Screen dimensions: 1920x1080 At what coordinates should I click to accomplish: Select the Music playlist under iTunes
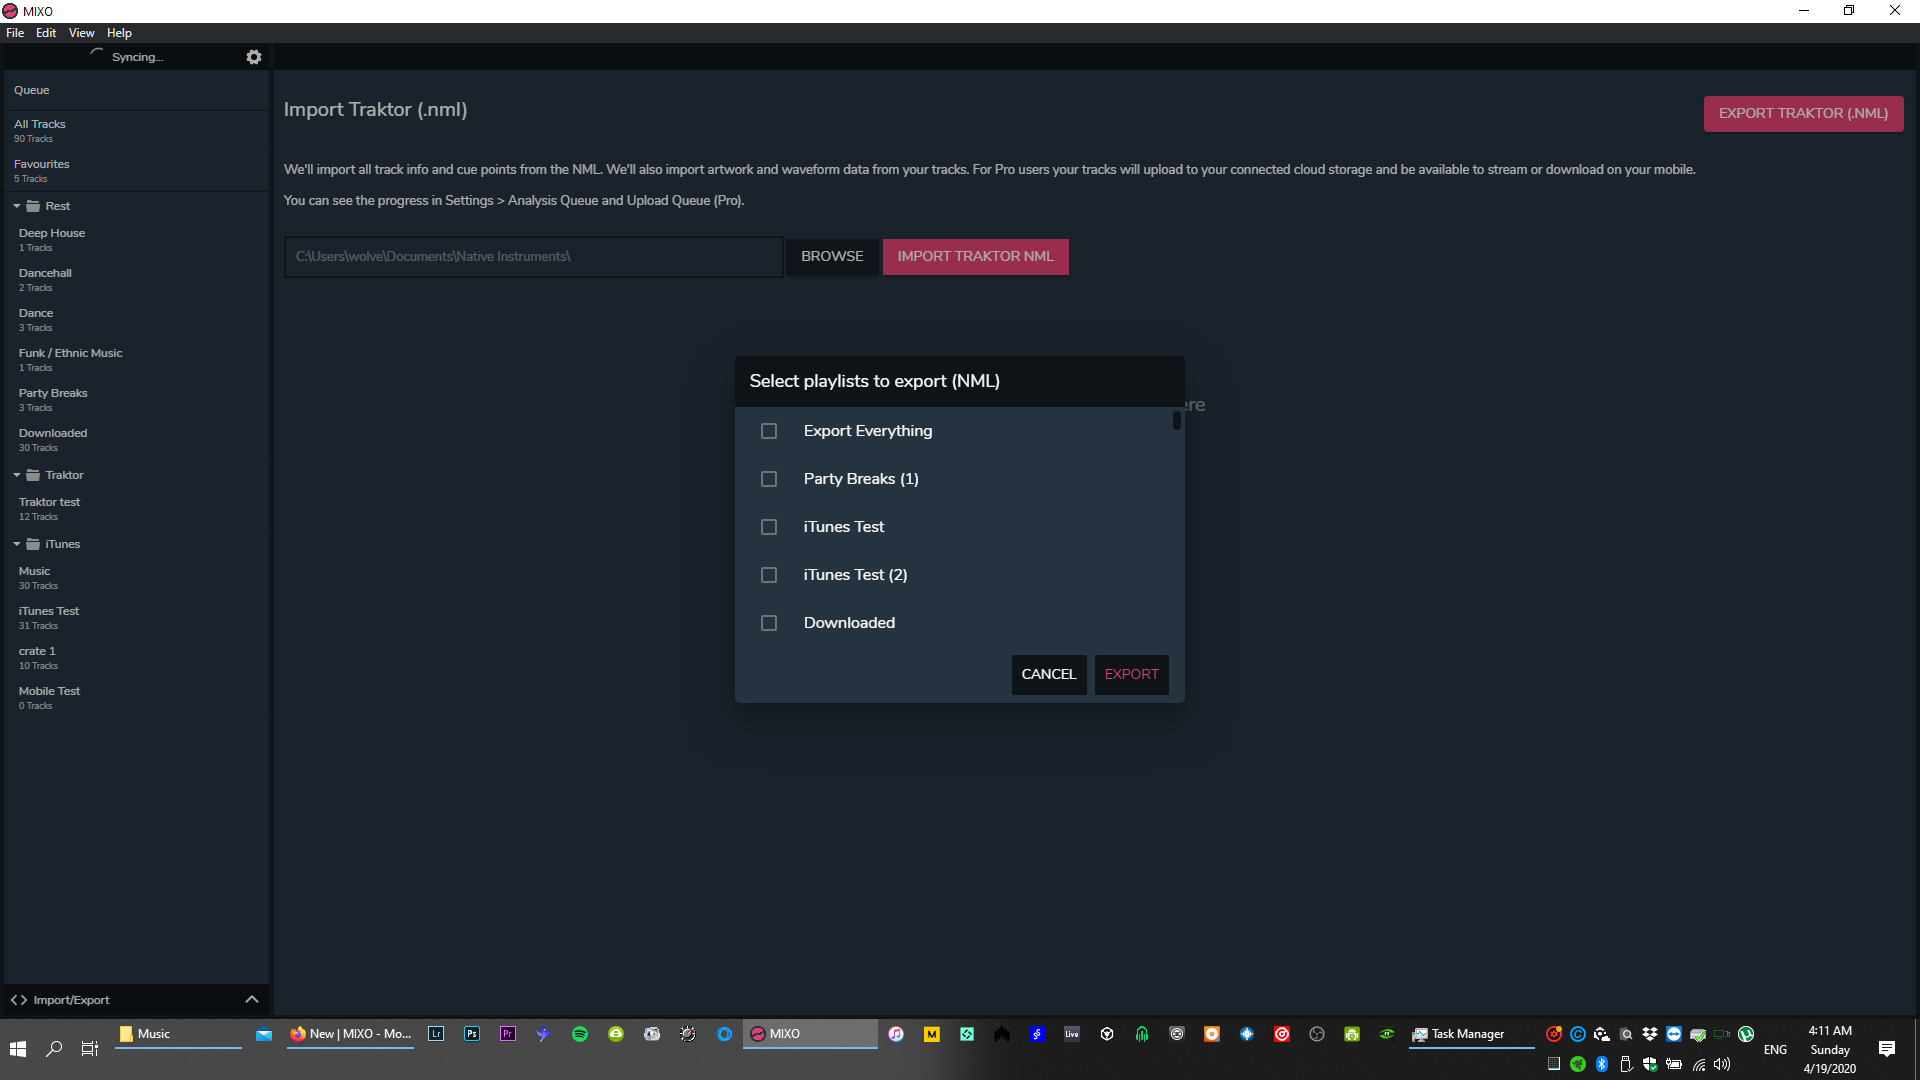(x=137, y=578)
